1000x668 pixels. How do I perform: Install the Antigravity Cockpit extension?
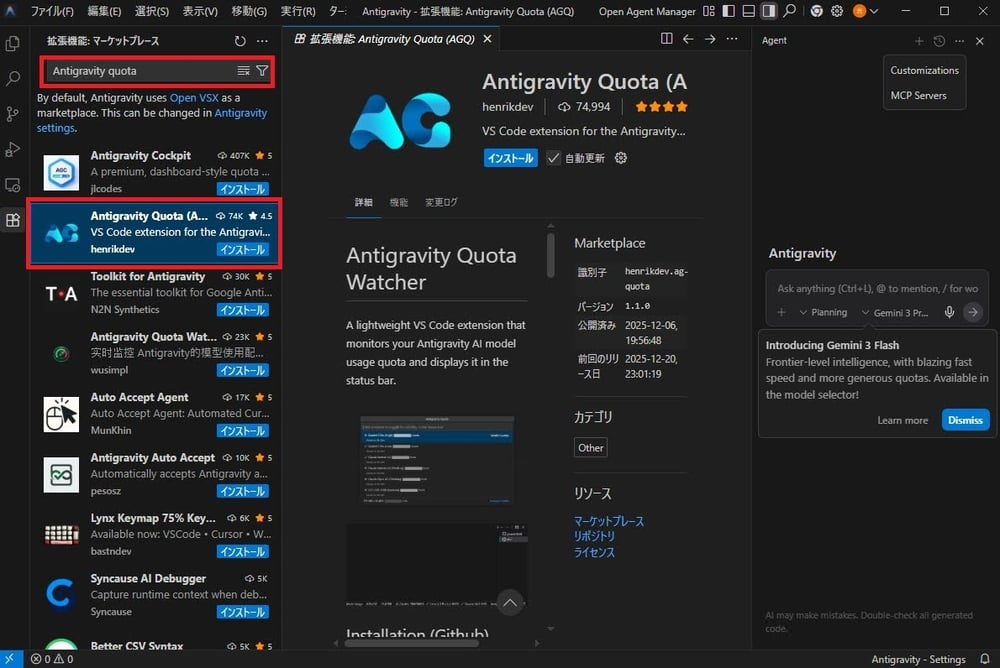click(x=242, y=189)
